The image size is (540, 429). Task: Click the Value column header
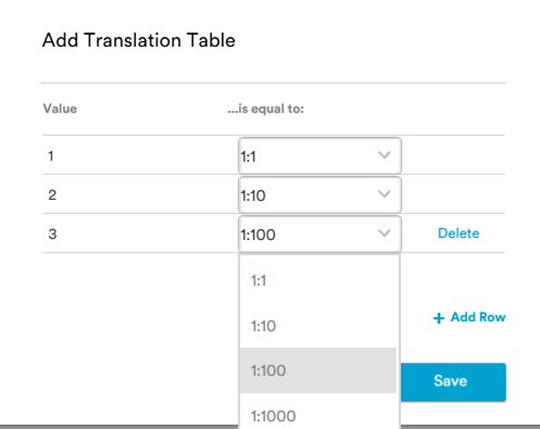tap(60, 109)
